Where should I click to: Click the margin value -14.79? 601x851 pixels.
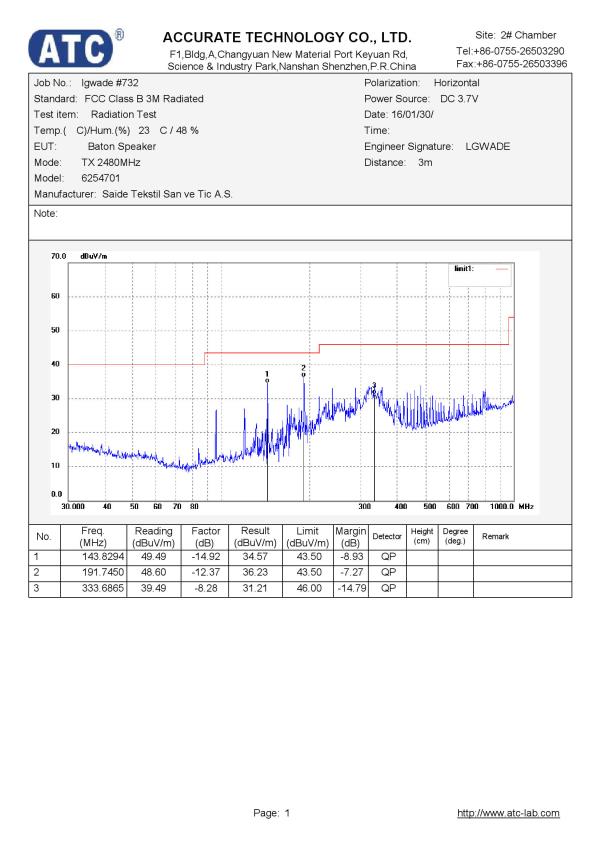tap(352, 588)
